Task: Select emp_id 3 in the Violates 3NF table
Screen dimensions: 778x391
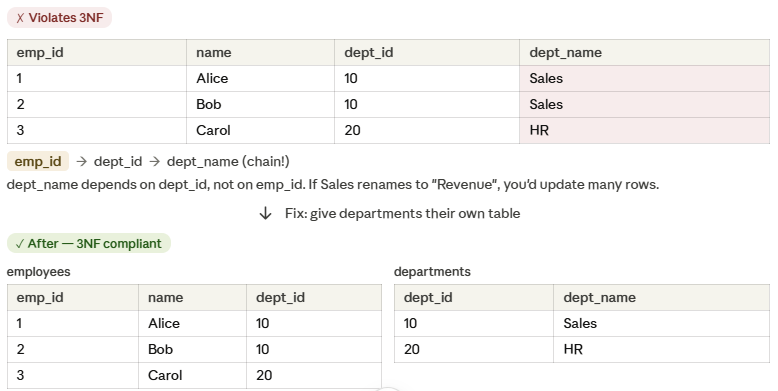Action: tap(97, 130)
